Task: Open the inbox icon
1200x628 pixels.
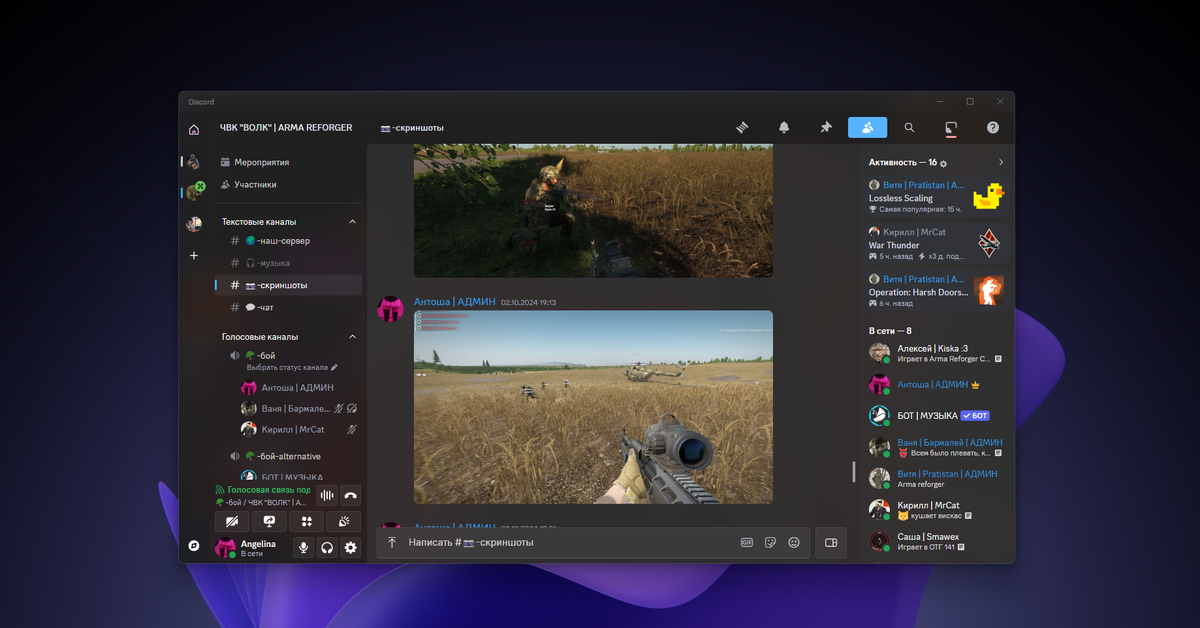Action: 950,128
